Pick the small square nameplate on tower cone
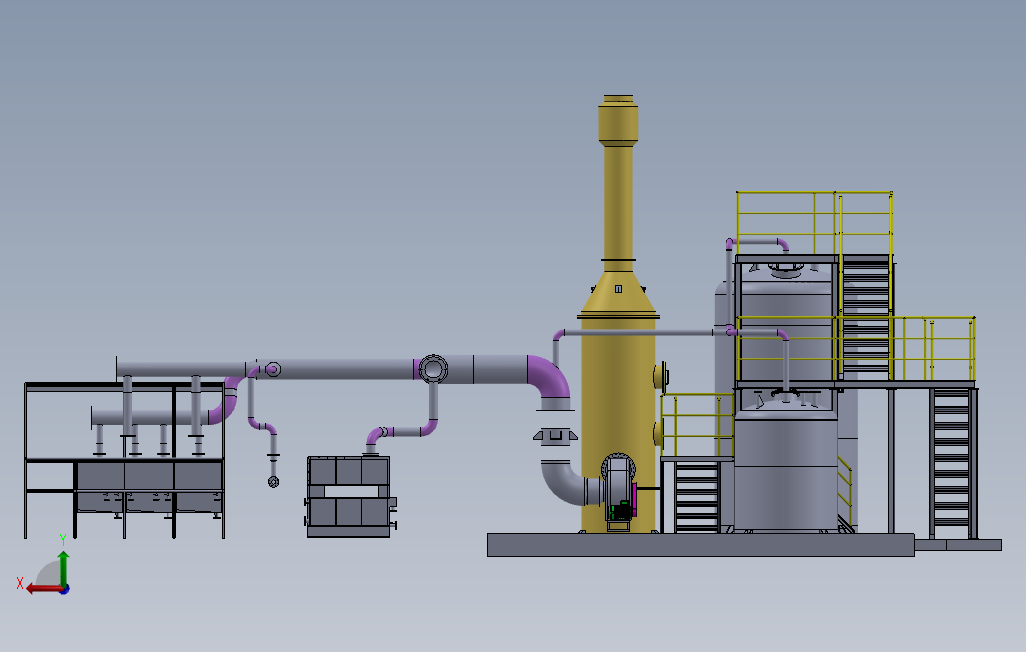The height and width of the screenshot is (652, 1026). click(x=618, y=289)
